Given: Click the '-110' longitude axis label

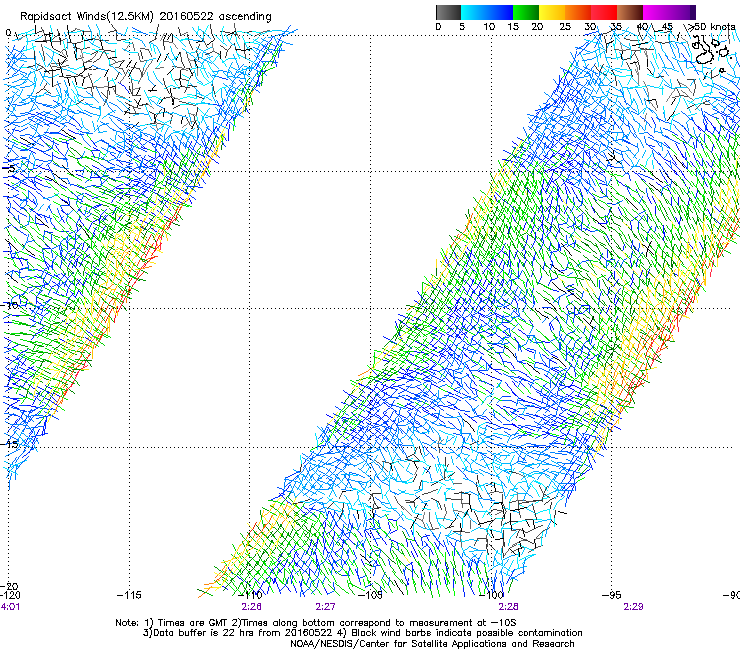Looking at the screenshot, I should tap(250, 595).
